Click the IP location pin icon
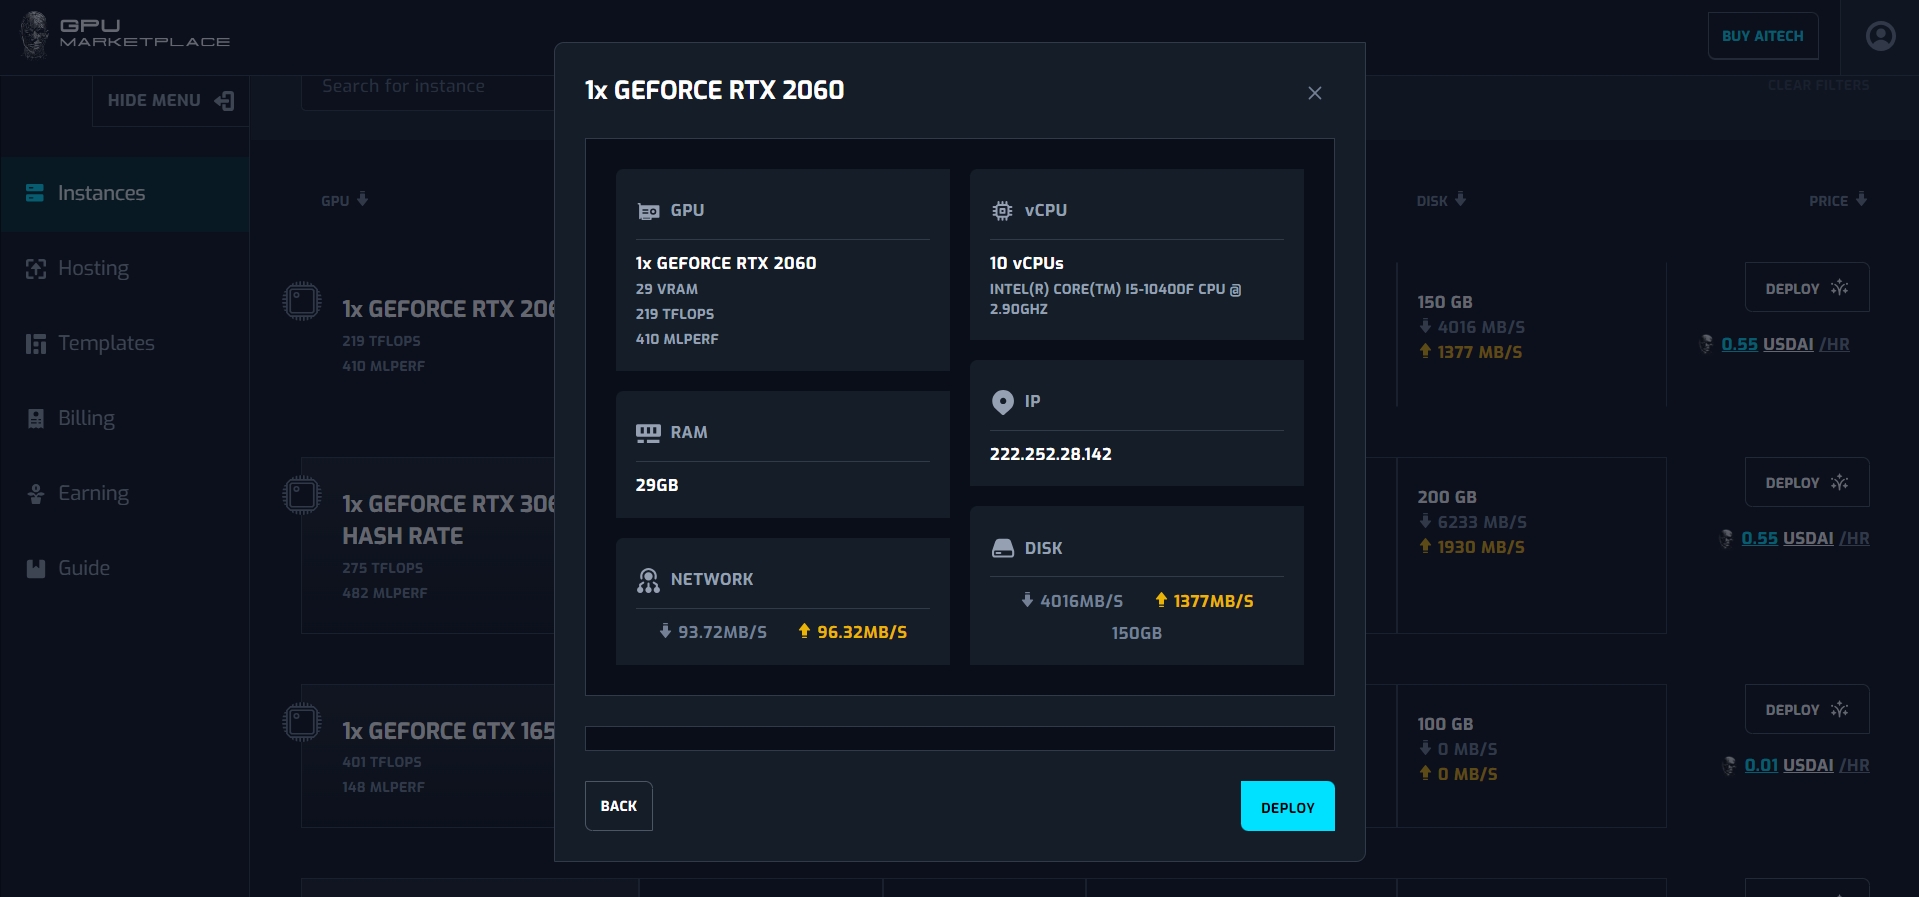The image size is (1919, 897). tap(1002, 402)
